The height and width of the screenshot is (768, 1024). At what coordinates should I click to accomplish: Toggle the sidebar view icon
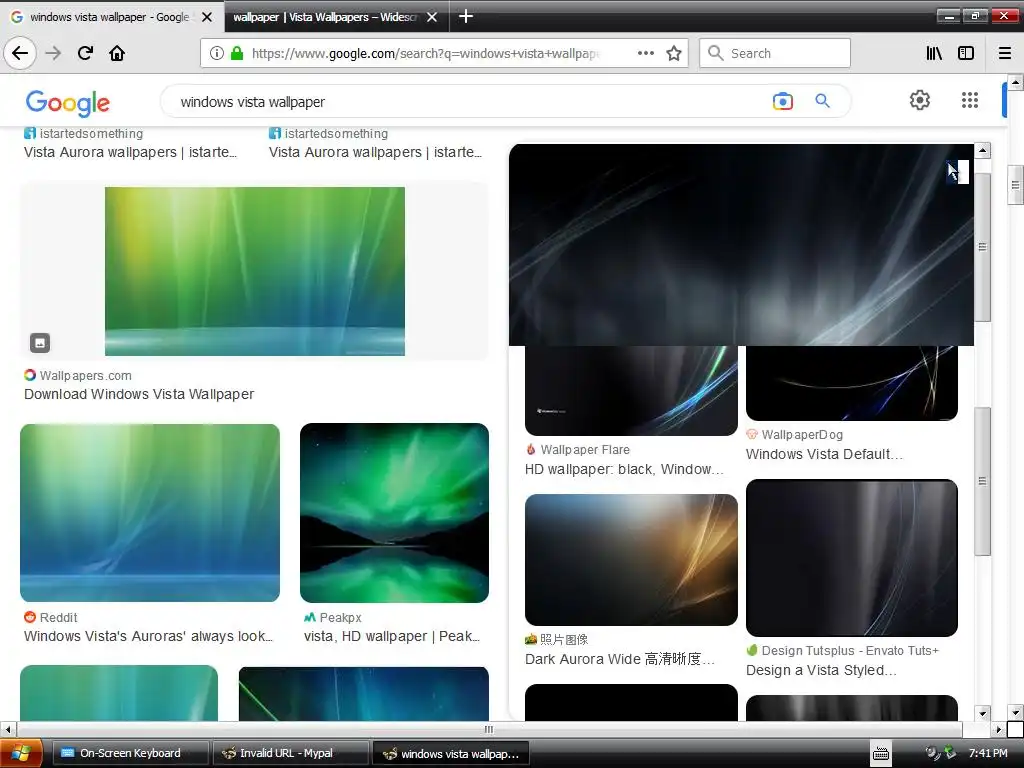click(x=966, y=53)
